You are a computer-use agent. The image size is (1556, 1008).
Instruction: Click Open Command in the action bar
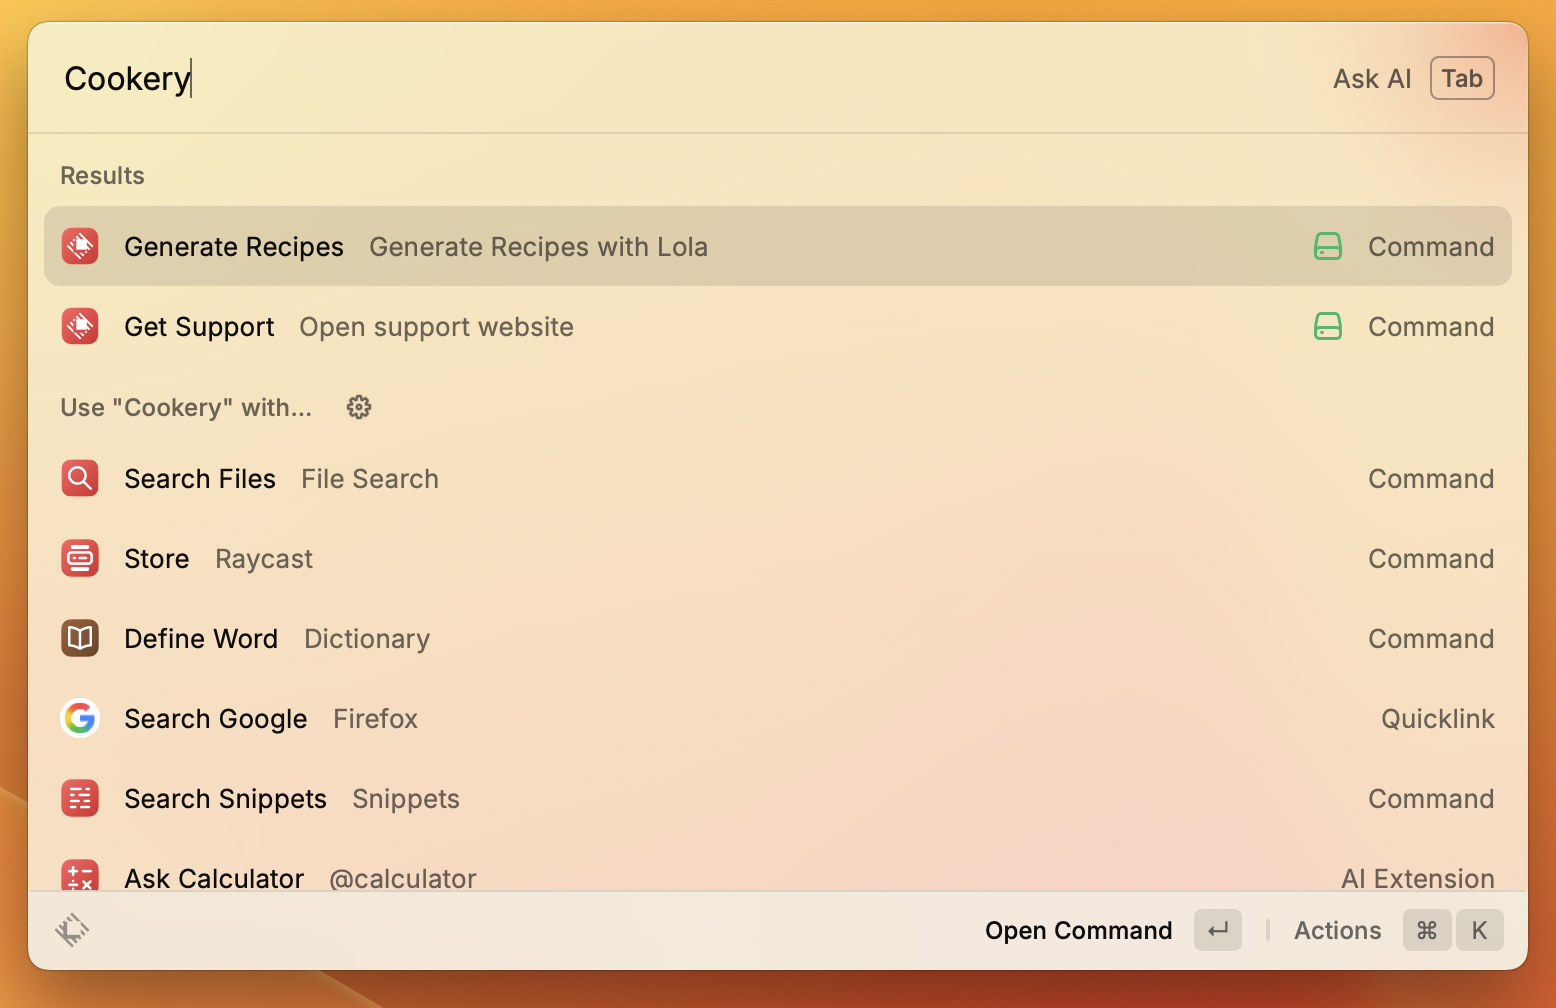pos(1078,930)
